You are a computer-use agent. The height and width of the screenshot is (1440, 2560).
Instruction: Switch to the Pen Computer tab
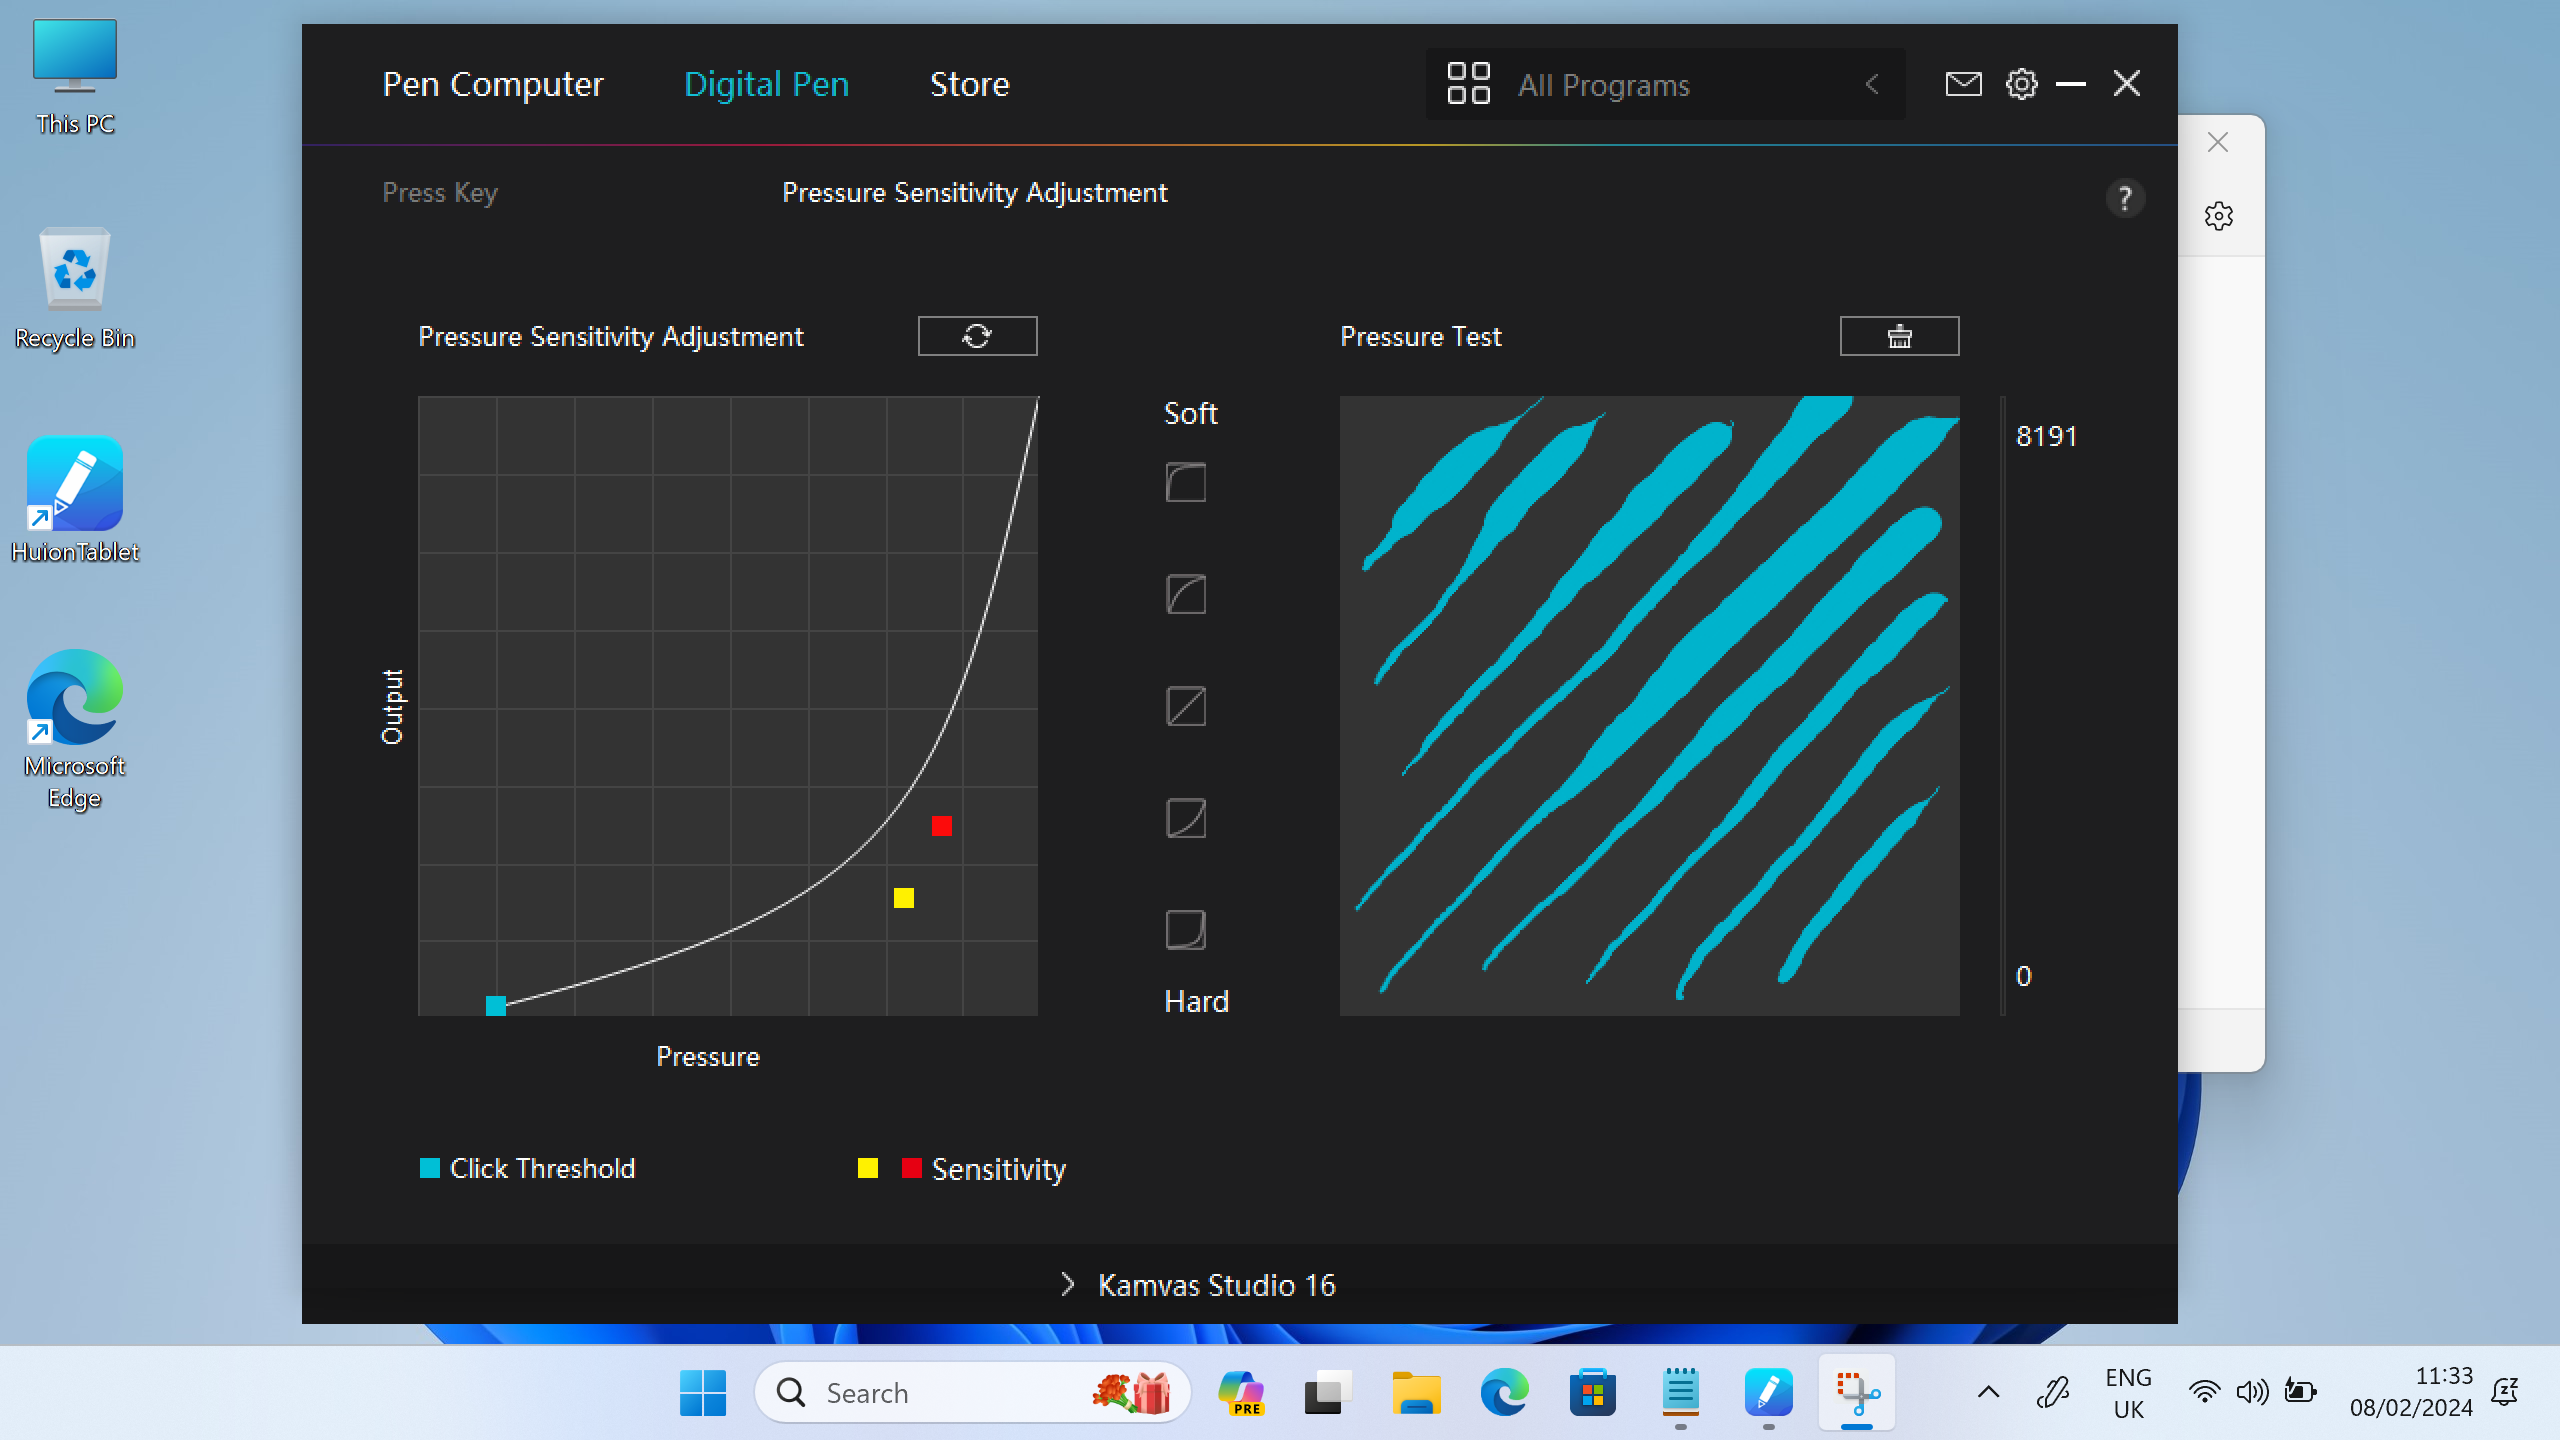pyautogui.click(x=493, y=84)
